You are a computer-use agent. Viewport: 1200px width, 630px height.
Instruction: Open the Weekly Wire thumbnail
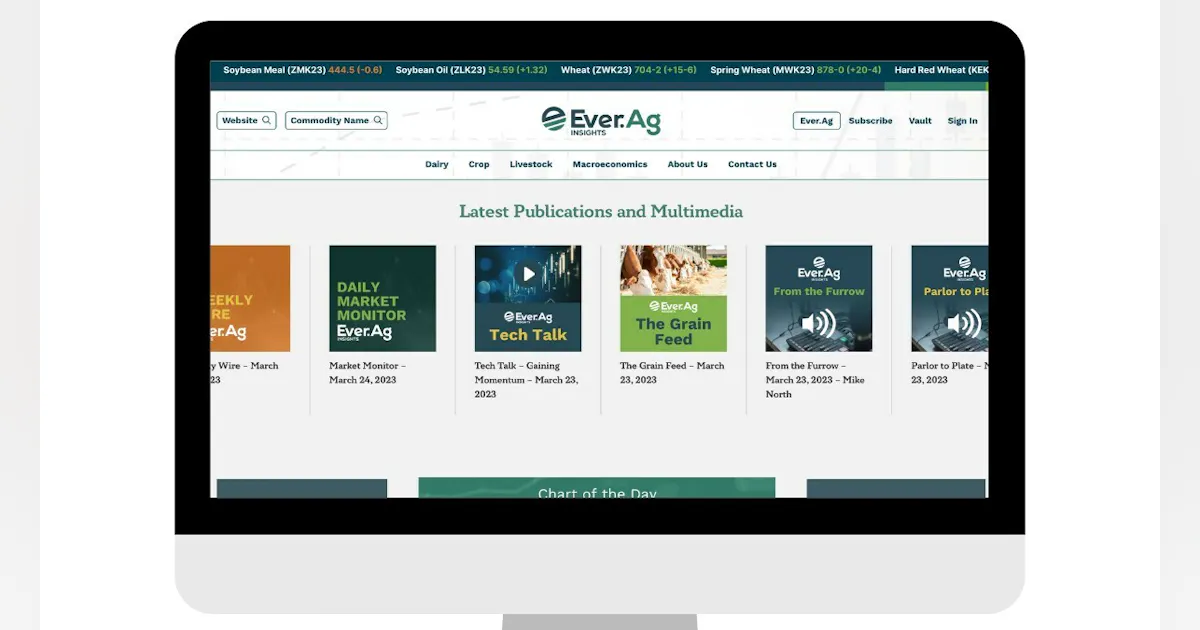pyautogui.click(x=250, y=298)
